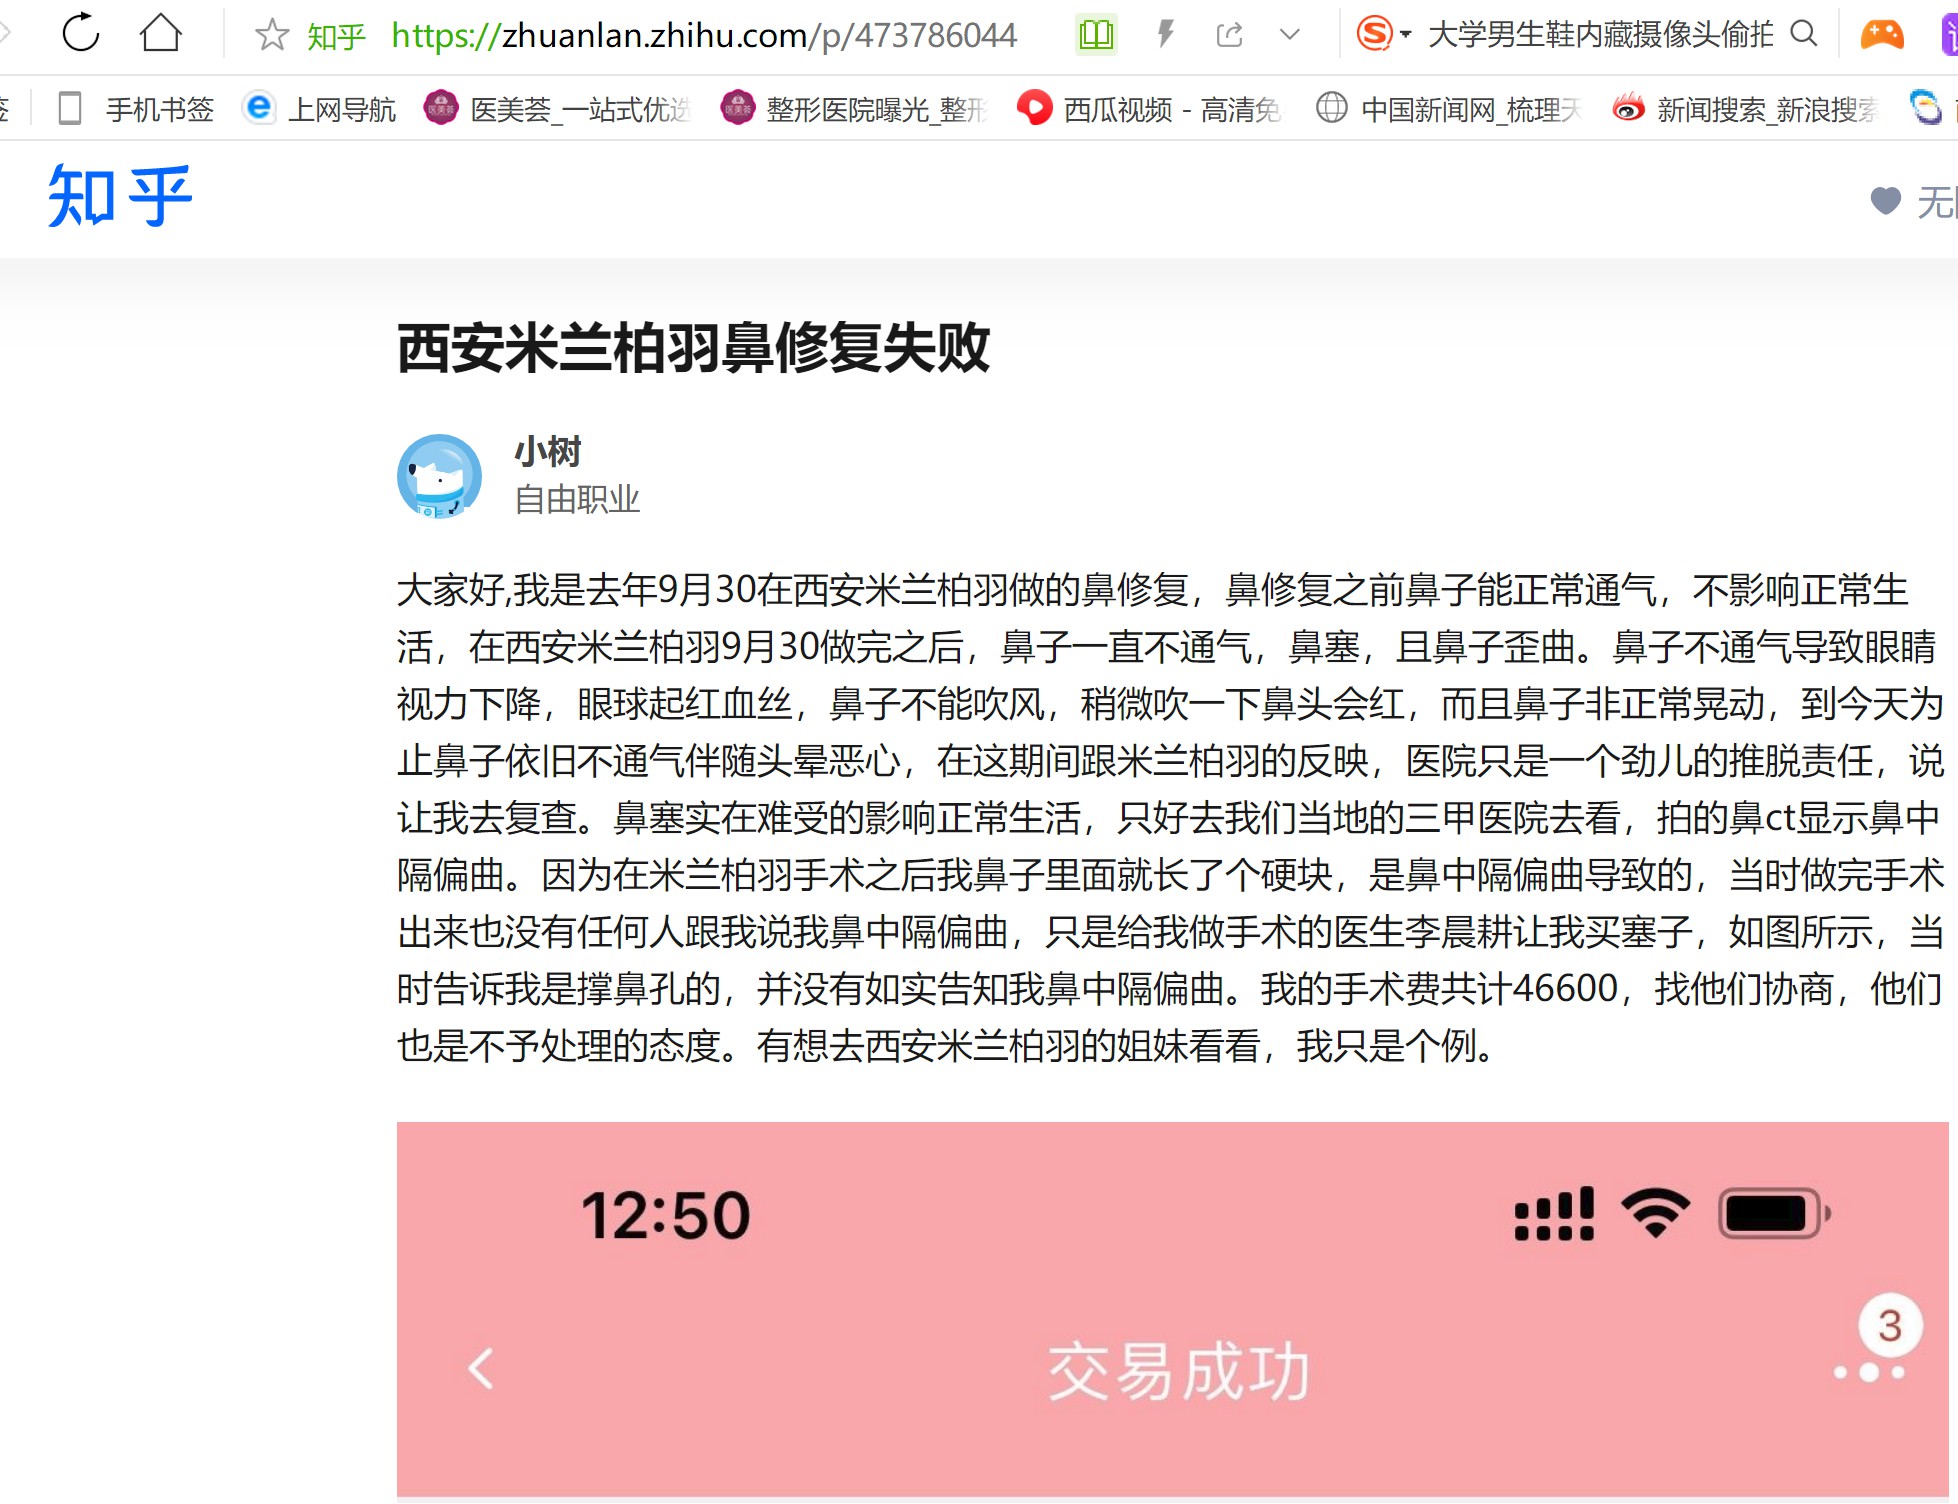Click the lightning bolt speed mode icon
The height and width of the screenshot is (1504, 1958).
tap(1165, 35)
